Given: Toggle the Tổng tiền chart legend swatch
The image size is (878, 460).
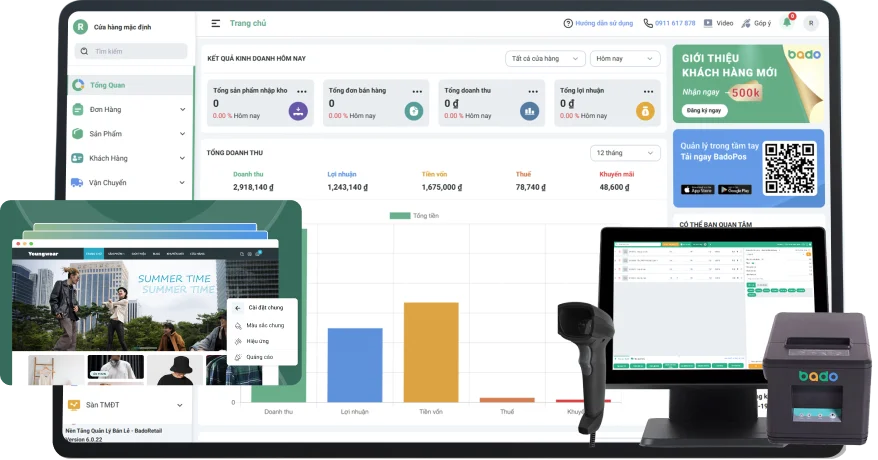Looking at the screenshot, I should (x=400, y=215).
